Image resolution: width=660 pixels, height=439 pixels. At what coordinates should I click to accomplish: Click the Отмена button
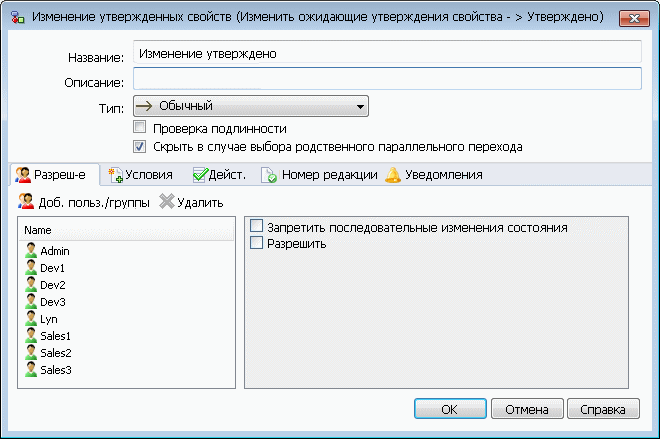tap(527, 409)
